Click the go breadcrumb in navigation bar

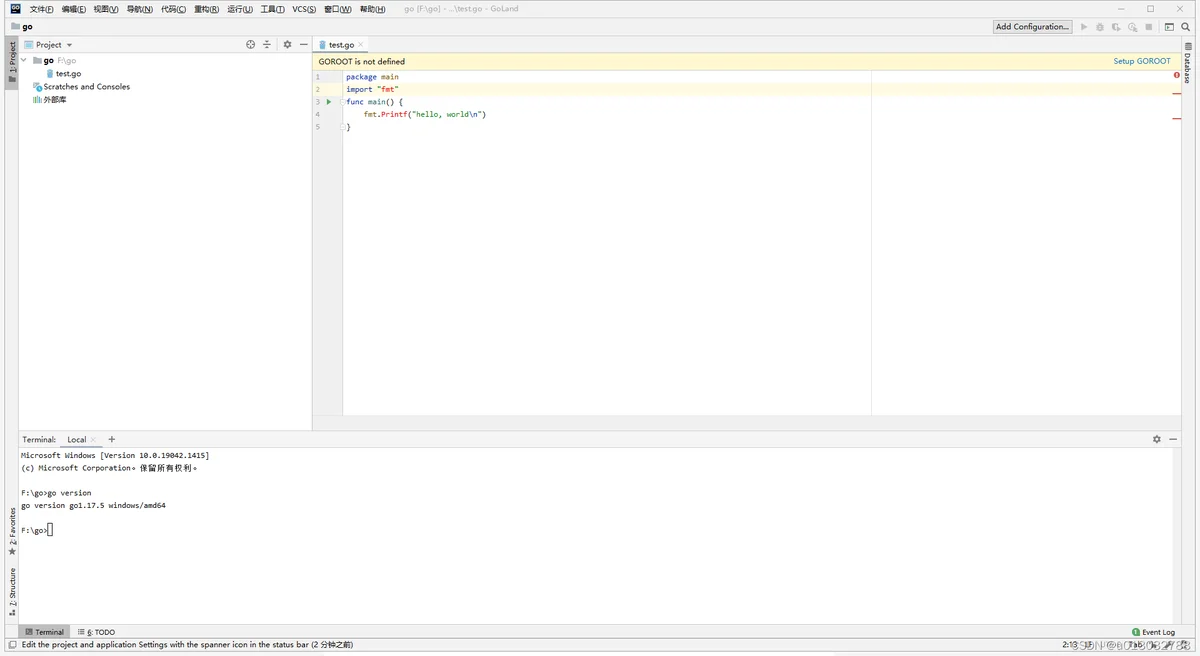tap(22, 27)
